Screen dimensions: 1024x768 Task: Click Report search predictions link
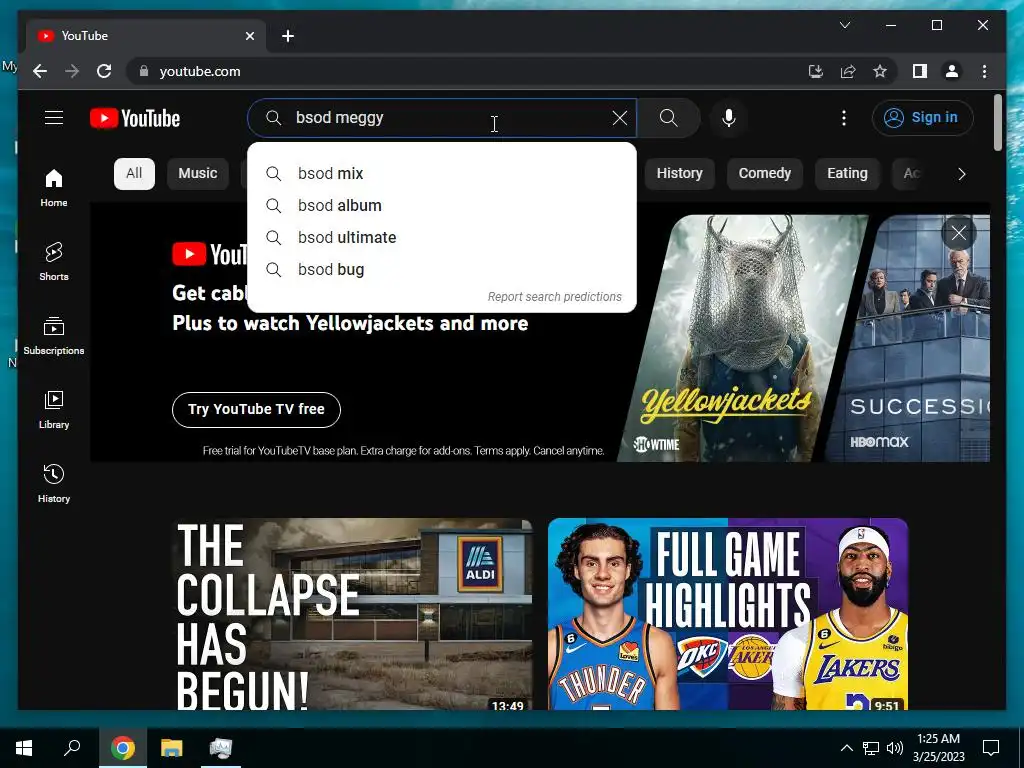pyautogui.click(x=554, y=296)
